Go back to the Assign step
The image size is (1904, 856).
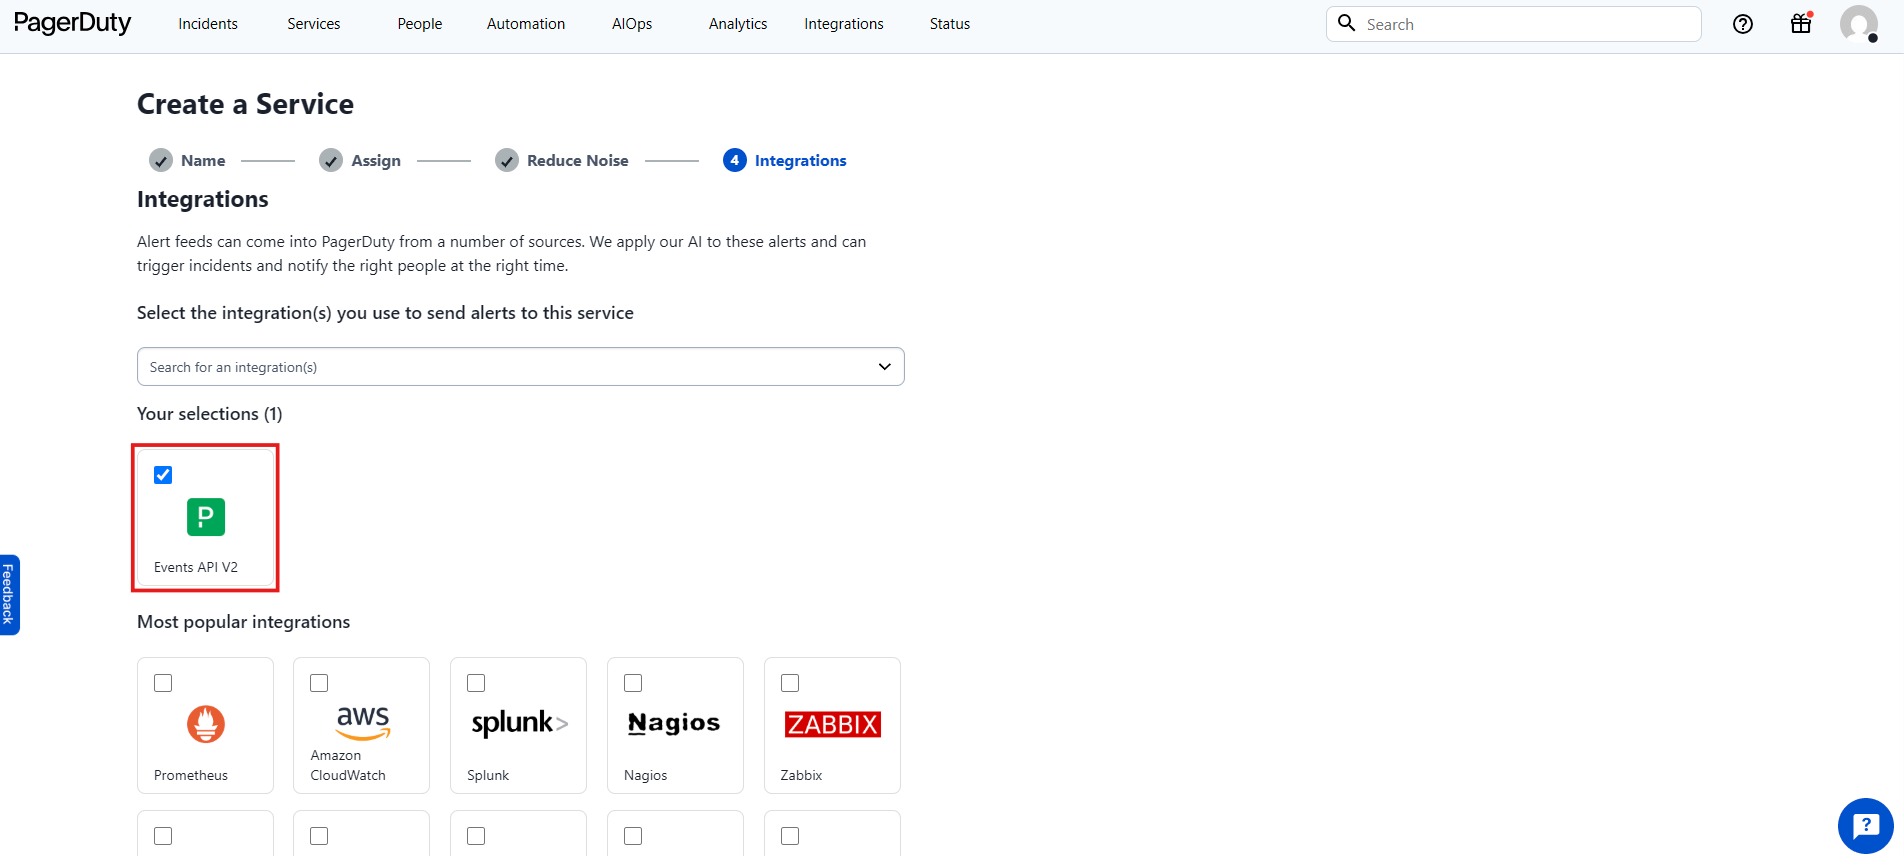pos(376,160)
